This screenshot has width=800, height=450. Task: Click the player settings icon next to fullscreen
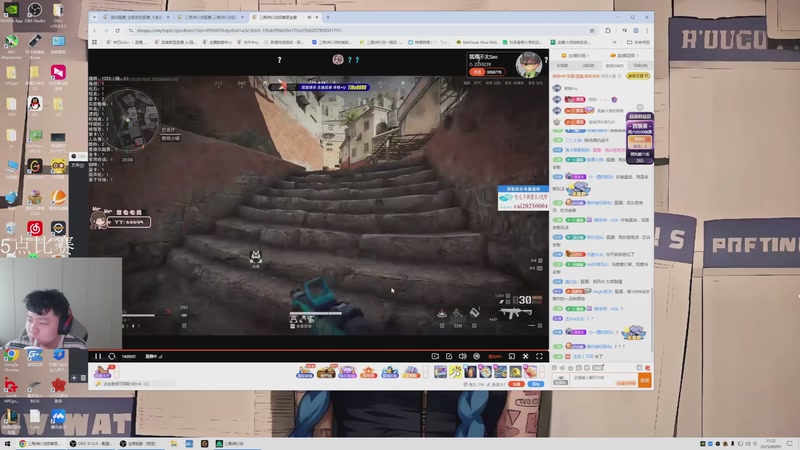[526, 356]
